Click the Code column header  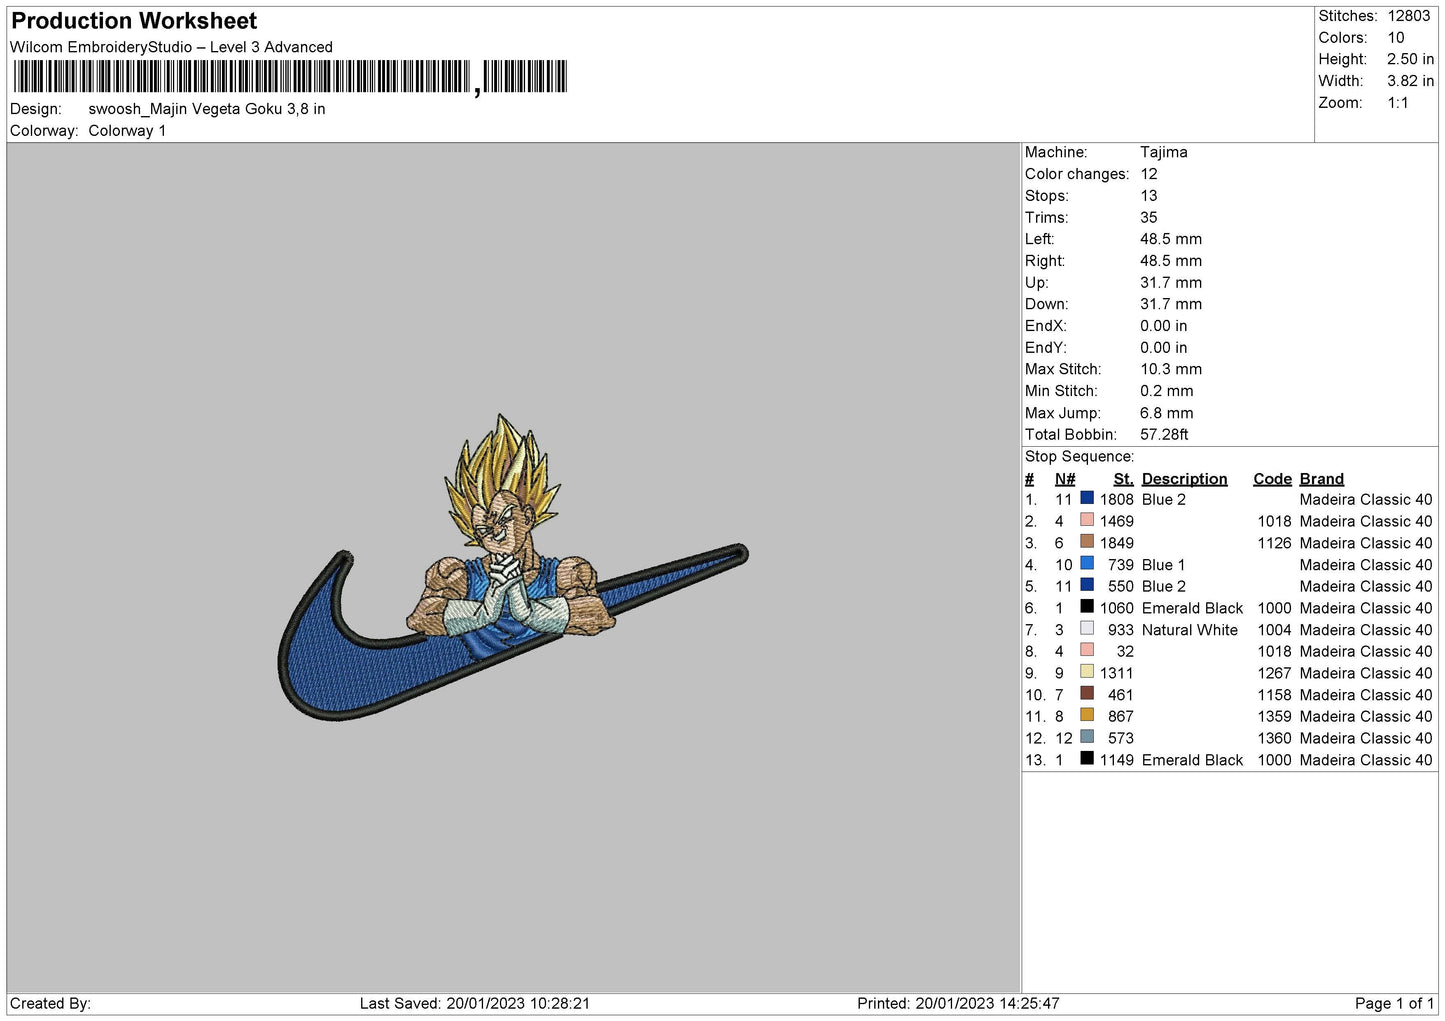1272,479
